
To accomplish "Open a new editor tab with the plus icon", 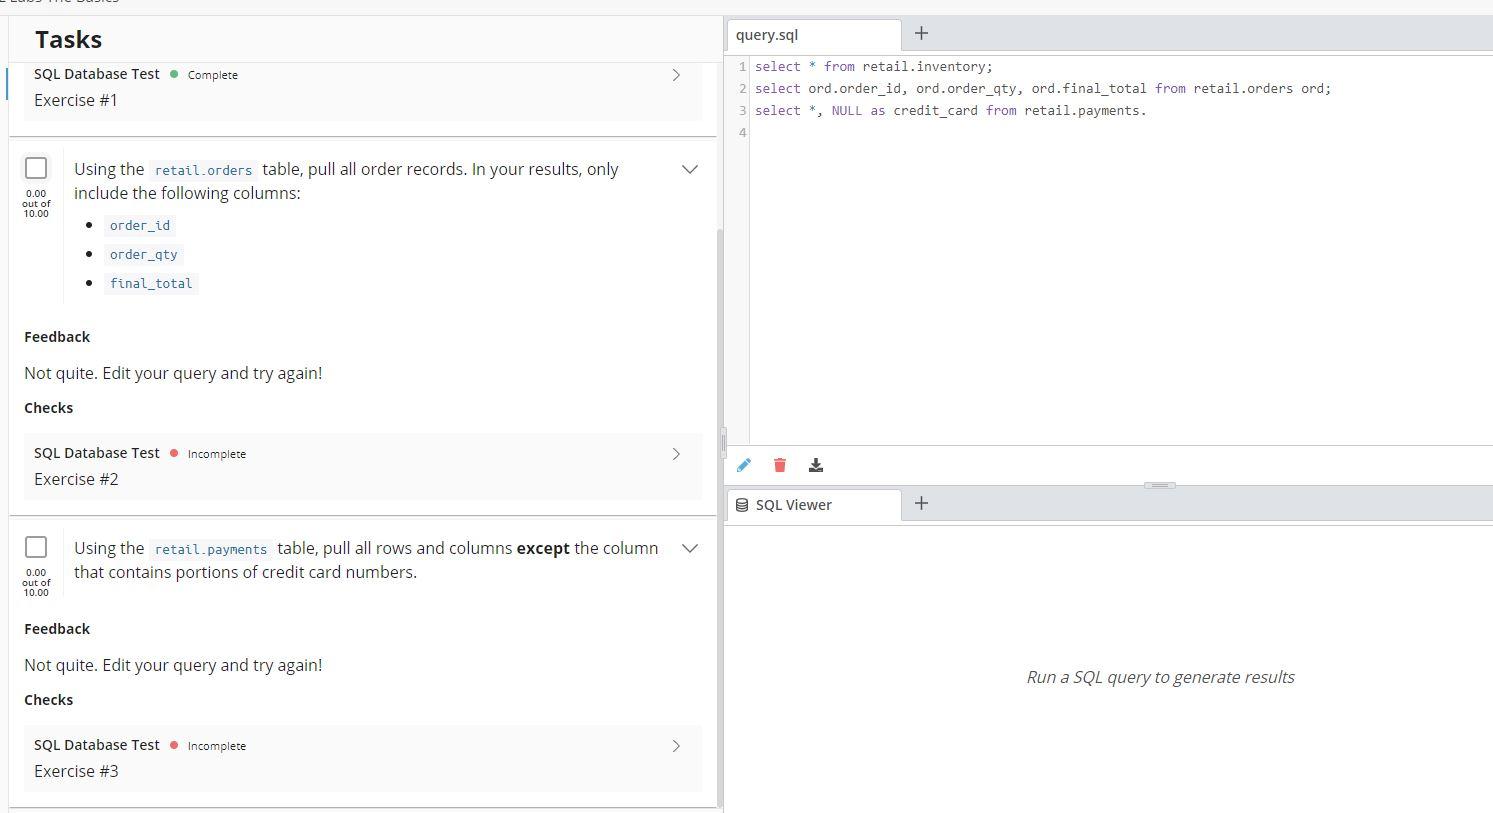I will point(921,33).
